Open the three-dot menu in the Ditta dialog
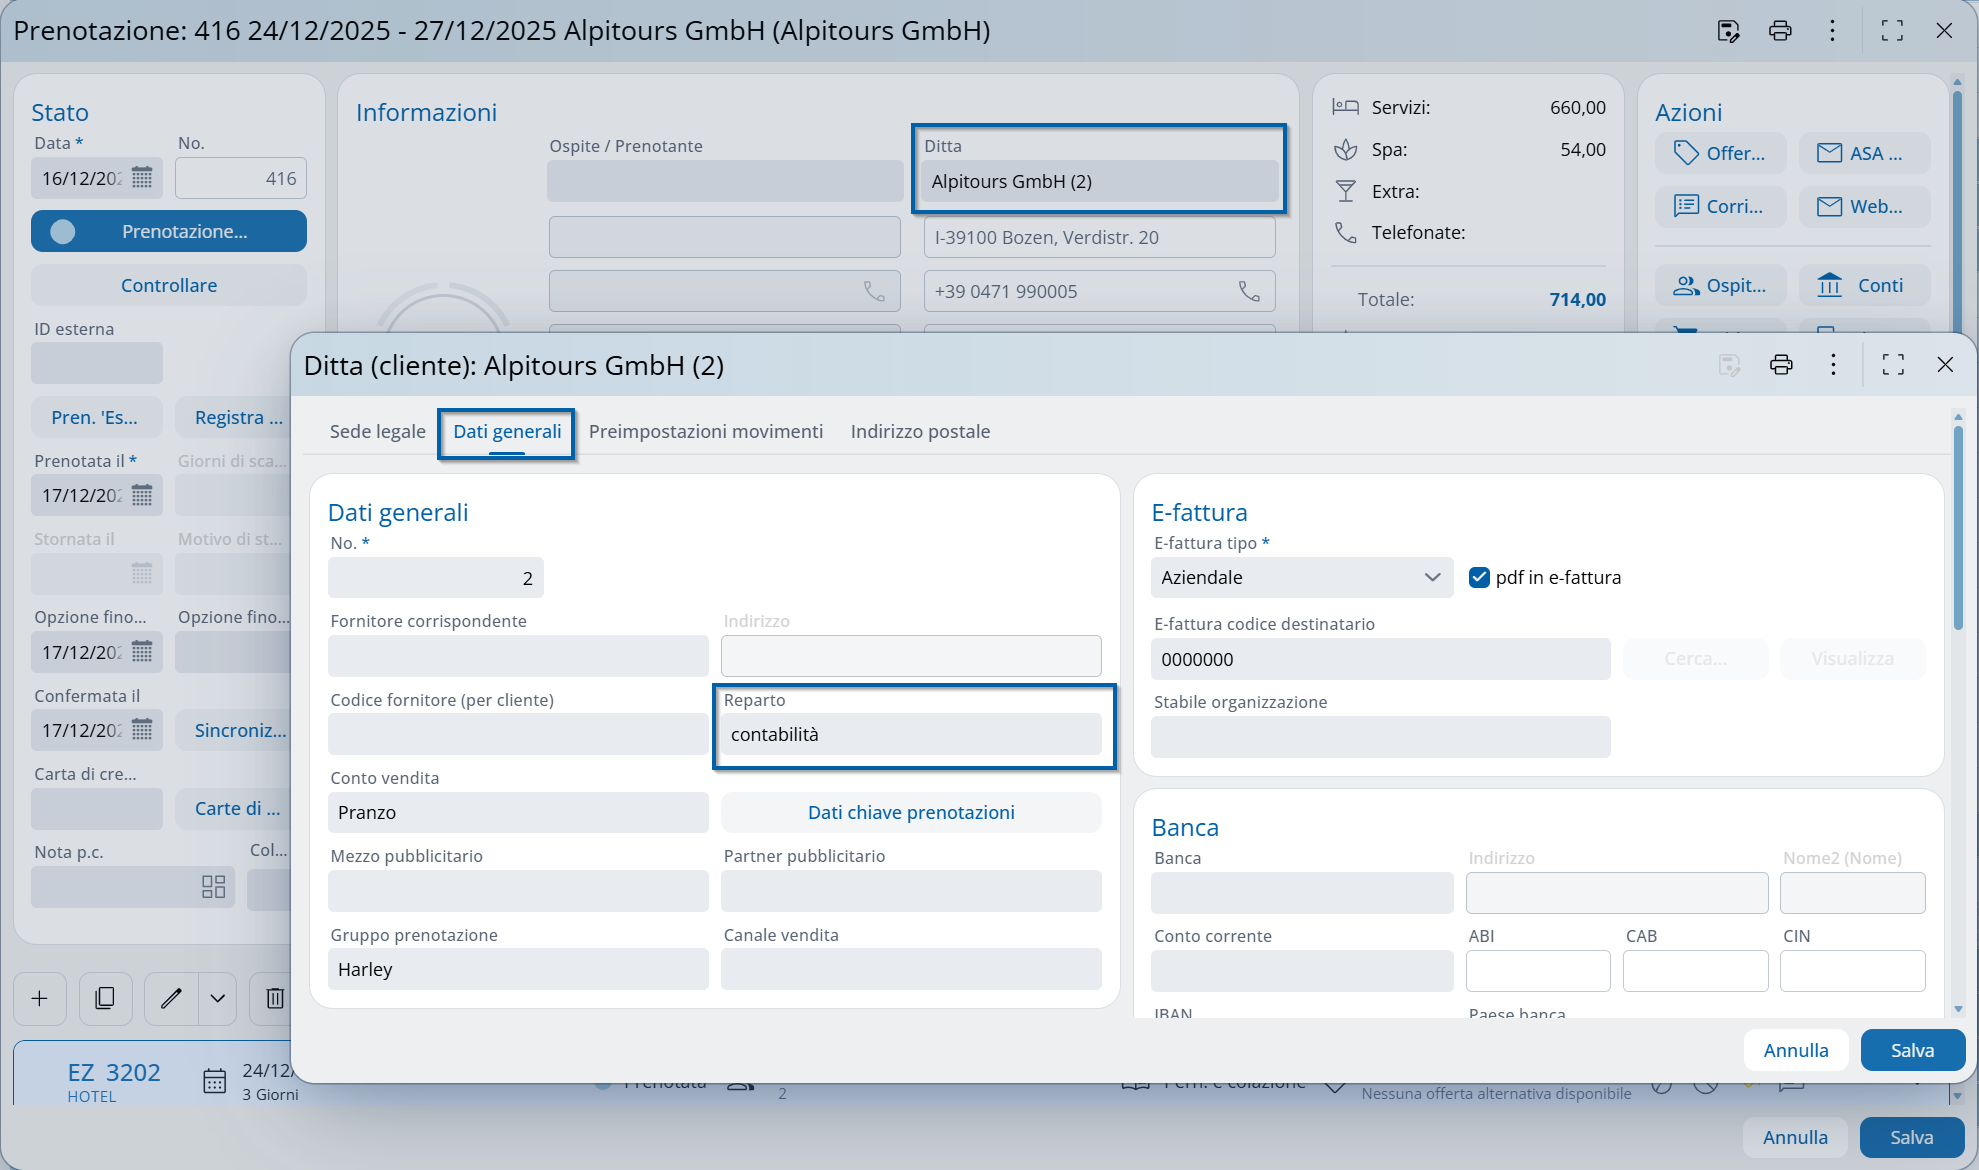The image size is (1979, 1170). [x=1833, y=365]
